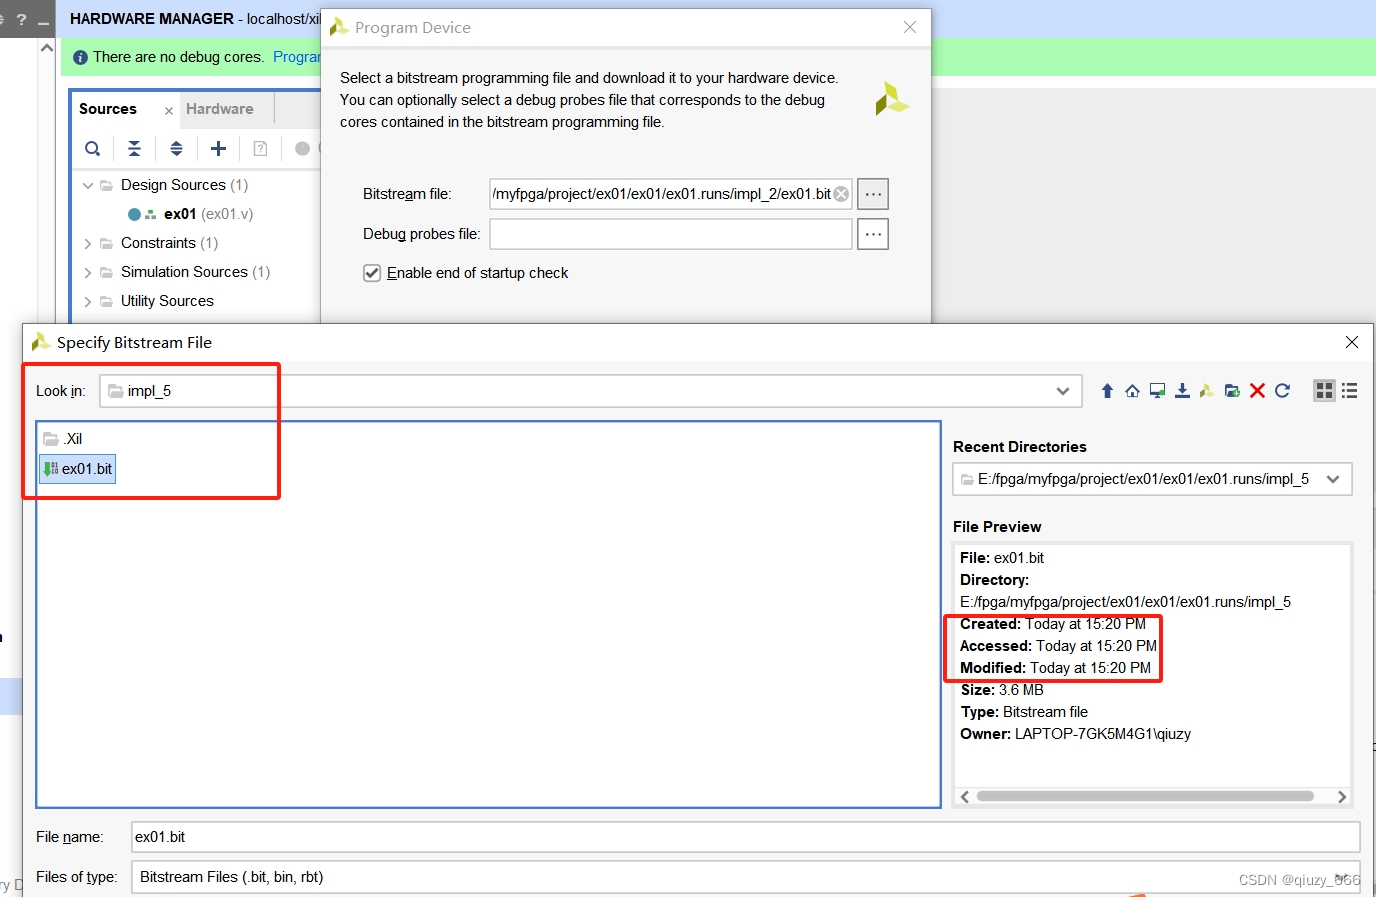Search in the Sources panel

coord(92,149)
